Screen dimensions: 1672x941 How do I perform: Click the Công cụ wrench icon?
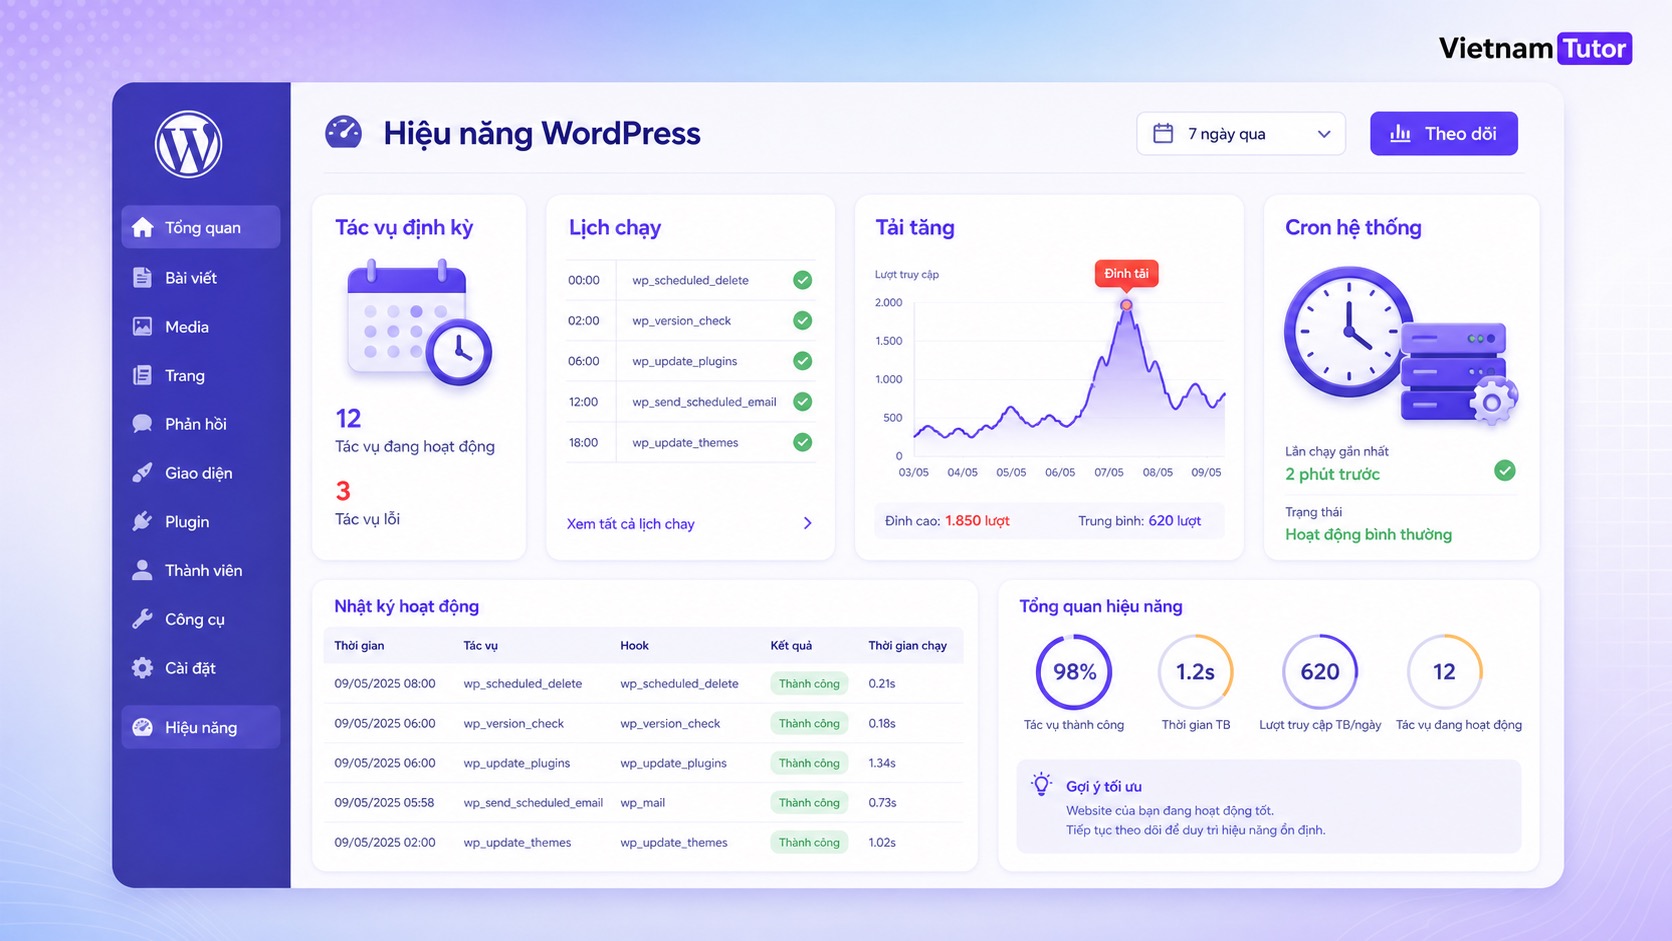click(142, 619)
